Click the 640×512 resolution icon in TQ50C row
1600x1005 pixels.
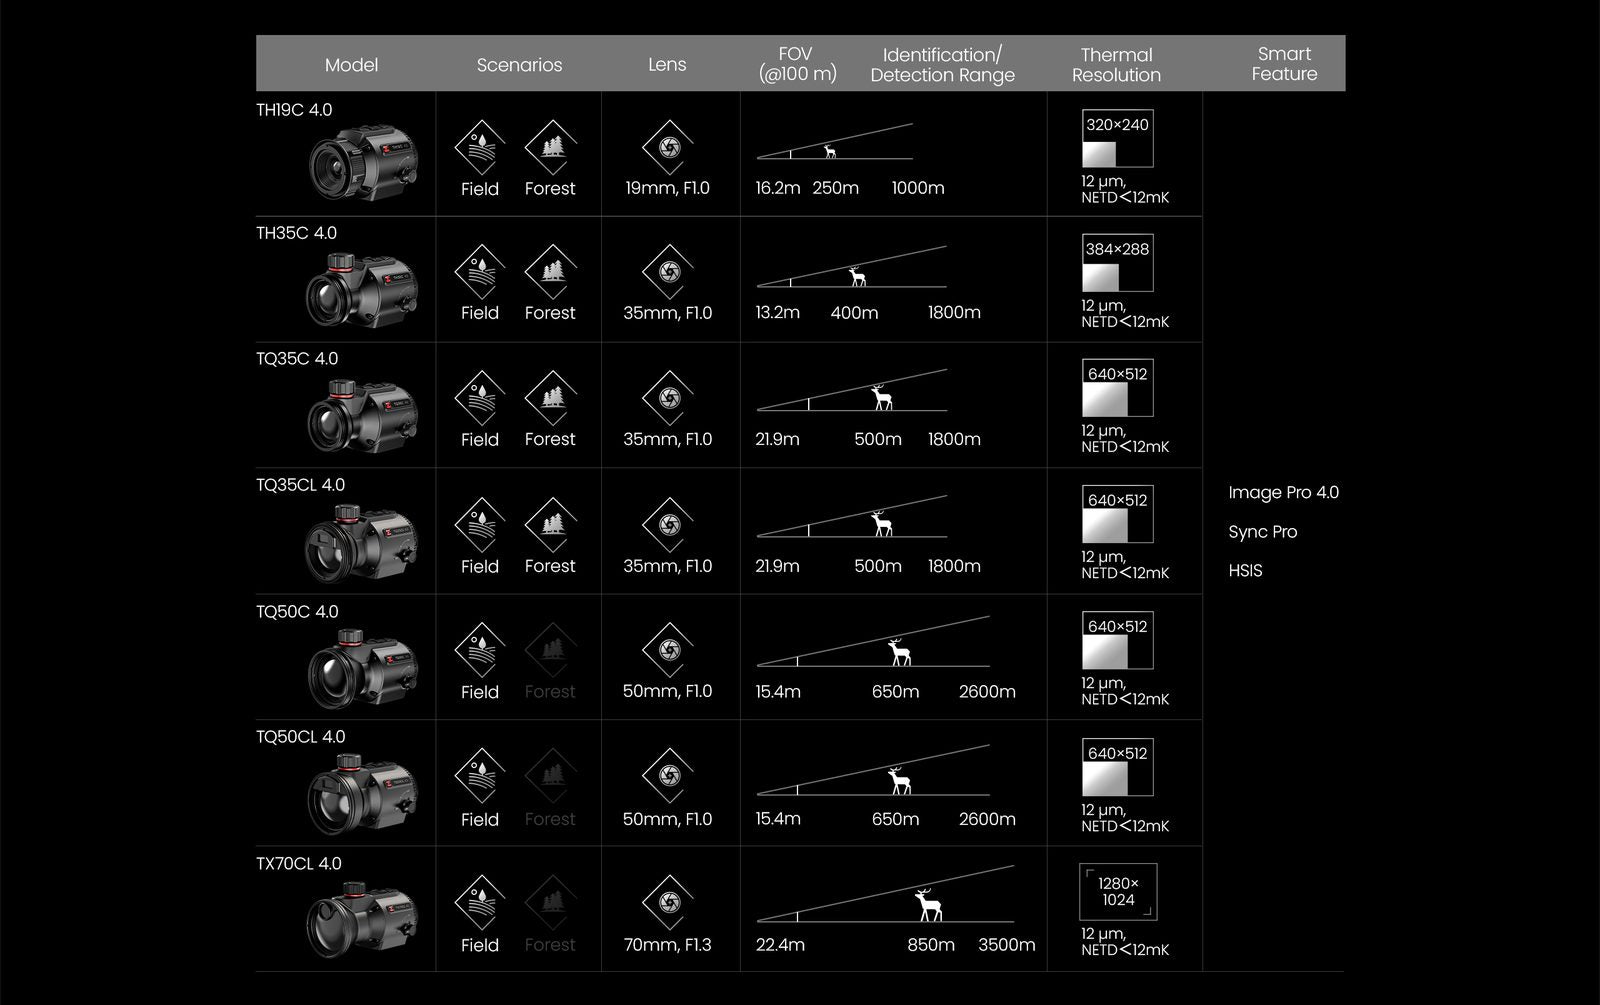tap(1117, 640)
